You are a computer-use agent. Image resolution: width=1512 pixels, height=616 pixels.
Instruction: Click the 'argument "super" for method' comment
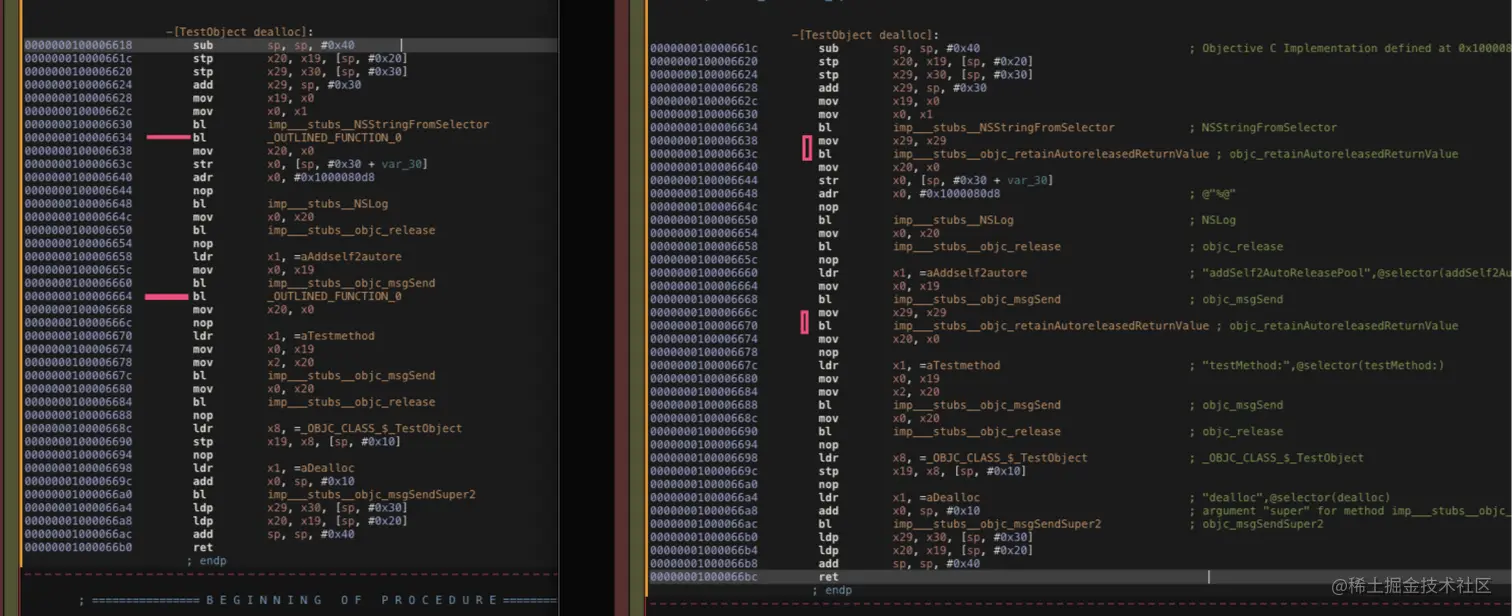1350,510
